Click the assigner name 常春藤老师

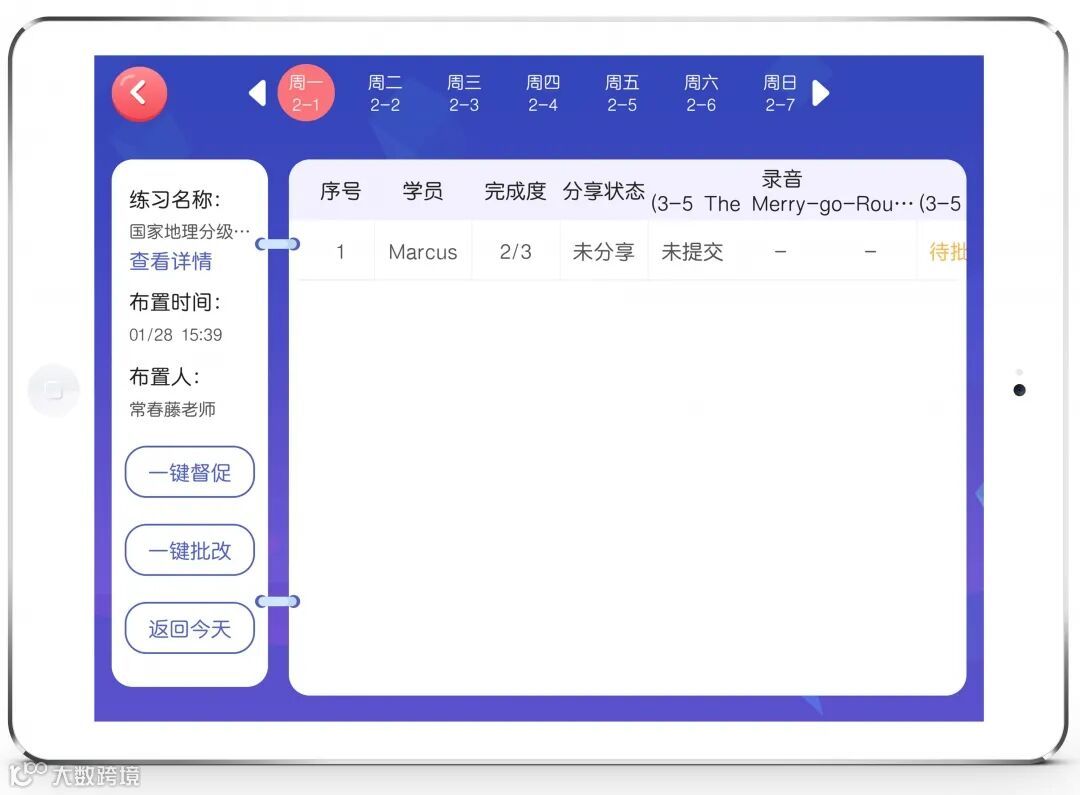(x=172, y=409)
